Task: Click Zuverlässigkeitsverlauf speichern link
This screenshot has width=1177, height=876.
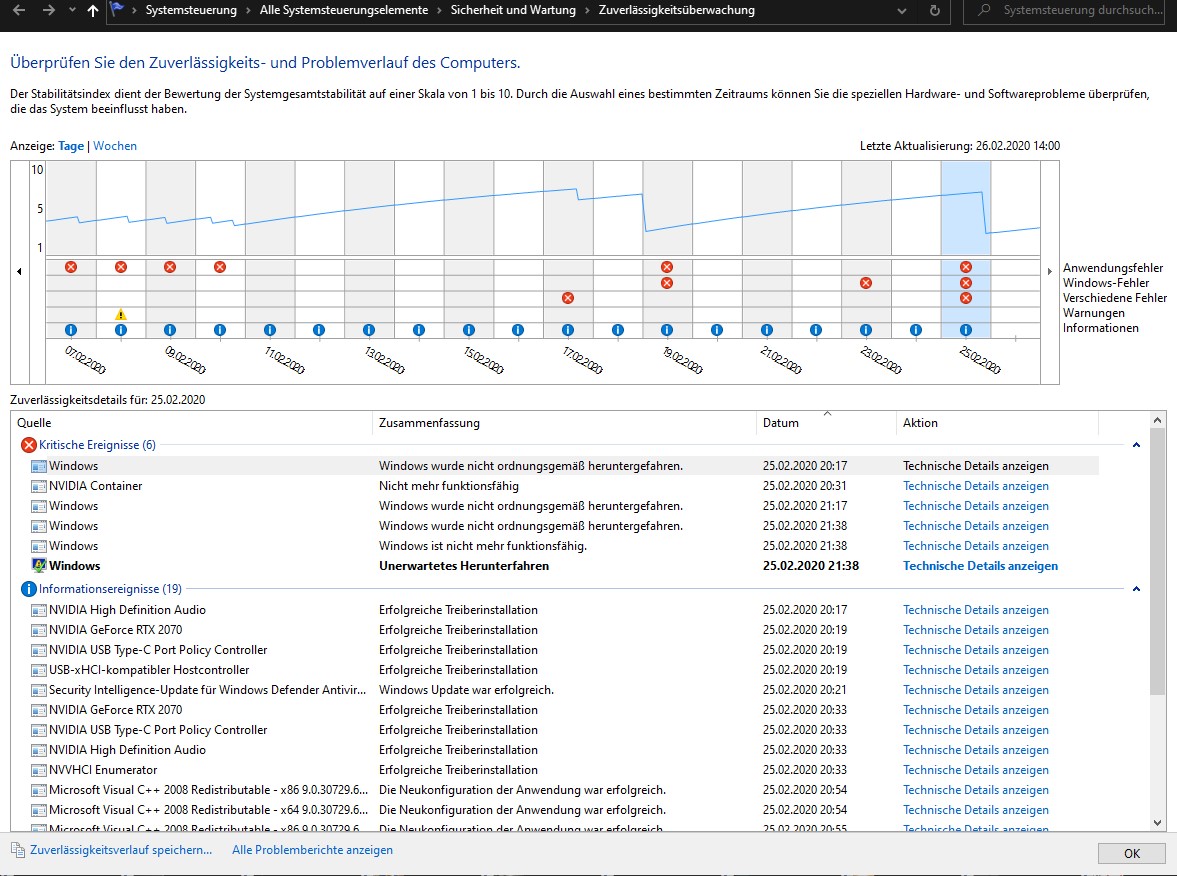Action: 121,850
